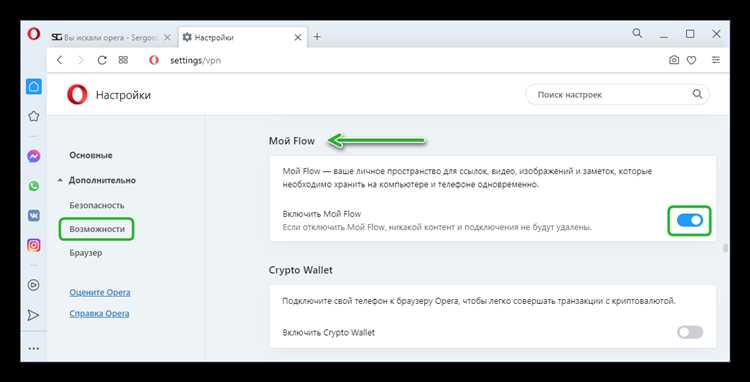Go forward with the forward arrow

point(80,60)
